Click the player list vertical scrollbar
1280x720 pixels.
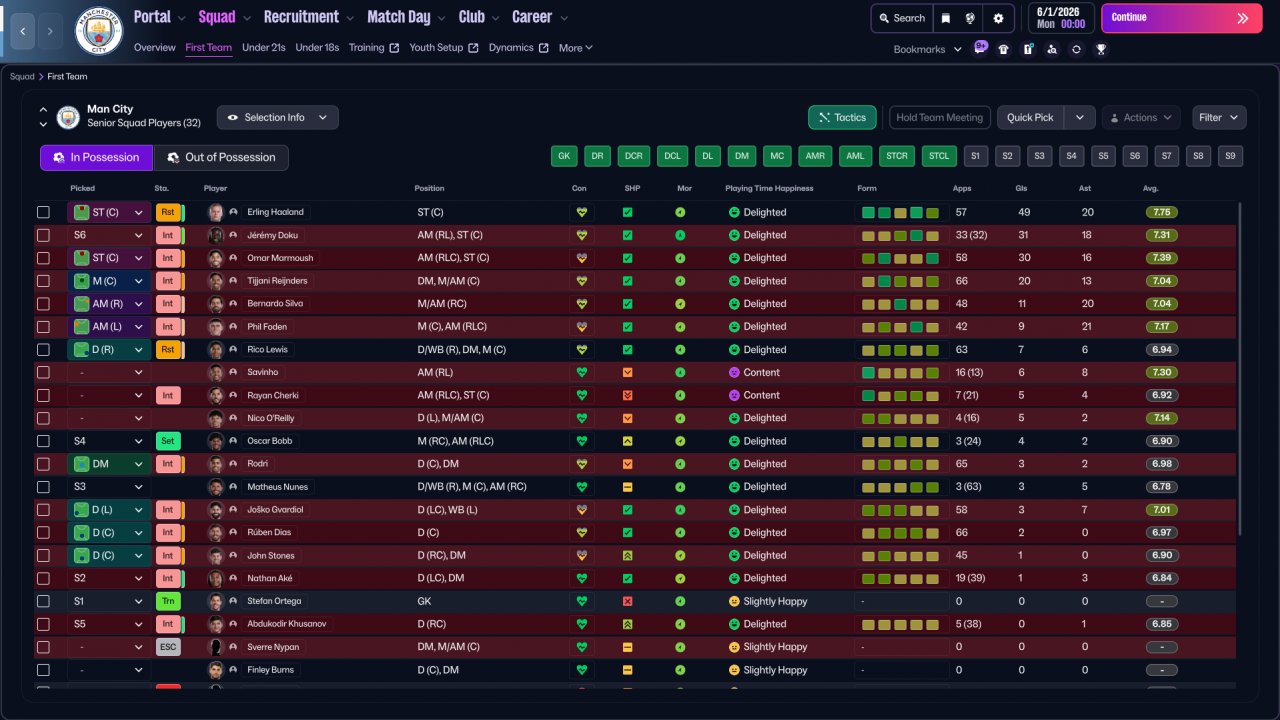point(1240,370)
